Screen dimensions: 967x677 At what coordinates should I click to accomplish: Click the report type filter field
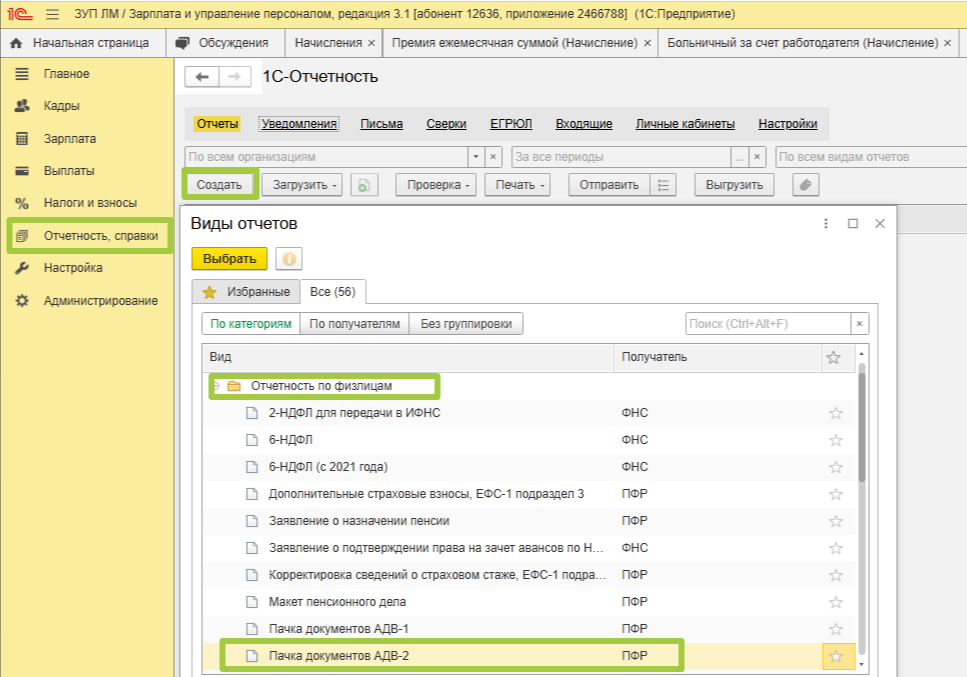[x=871, y=157]
